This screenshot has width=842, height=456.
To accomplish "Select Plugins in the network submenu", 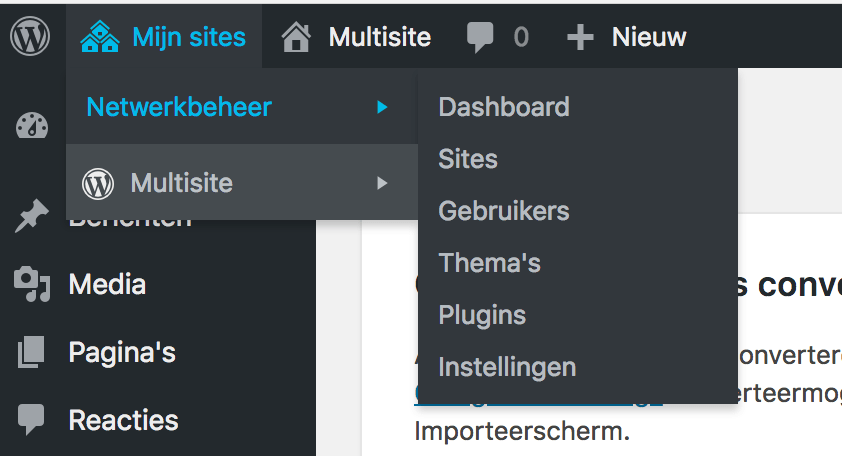I will pos(482,315).
